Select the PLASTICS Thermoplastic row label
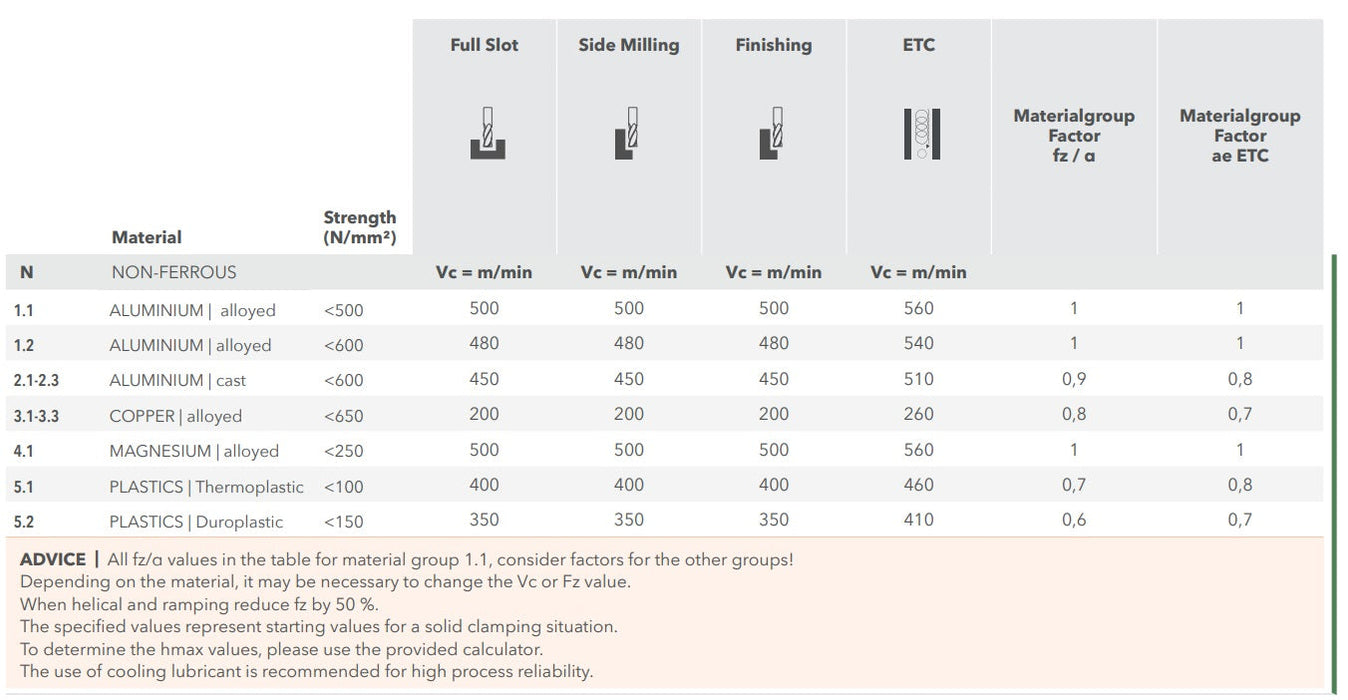Viewport: 1348px width, 700px height. [206, 487]
